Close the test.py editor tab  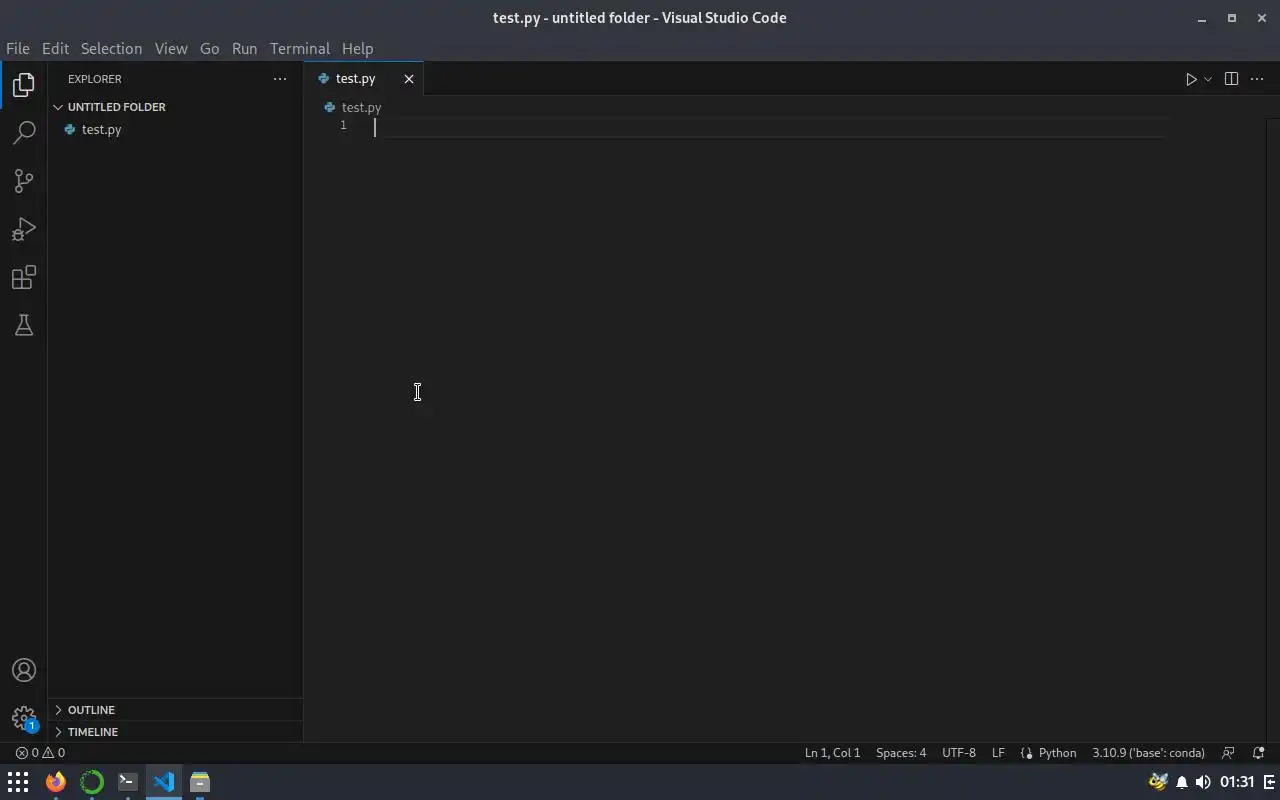[408, 79]
